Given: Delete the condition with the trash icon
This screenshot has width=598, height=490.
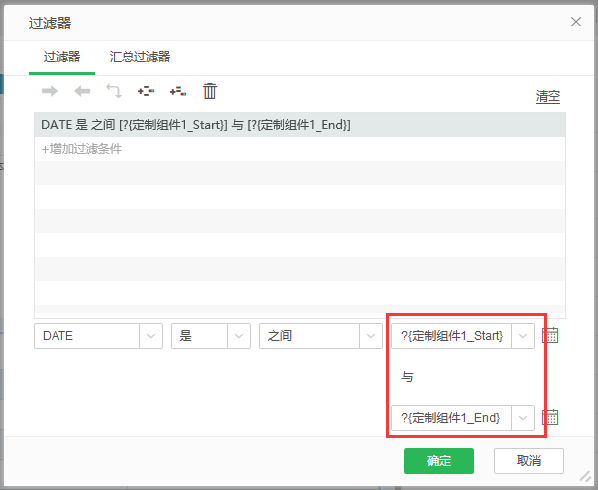Looking at the screenshot, I should [210, 91].
